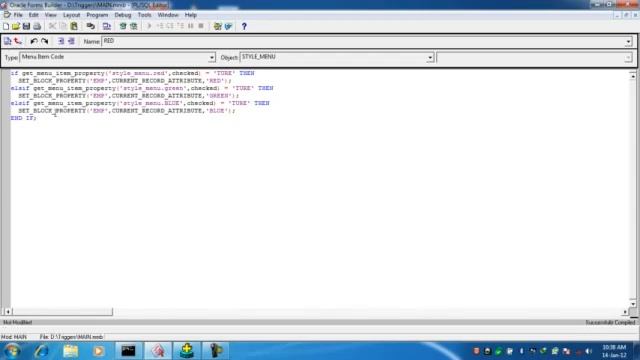
Task: Click the Run Form toolbar icon
Action: pos(123,27)
